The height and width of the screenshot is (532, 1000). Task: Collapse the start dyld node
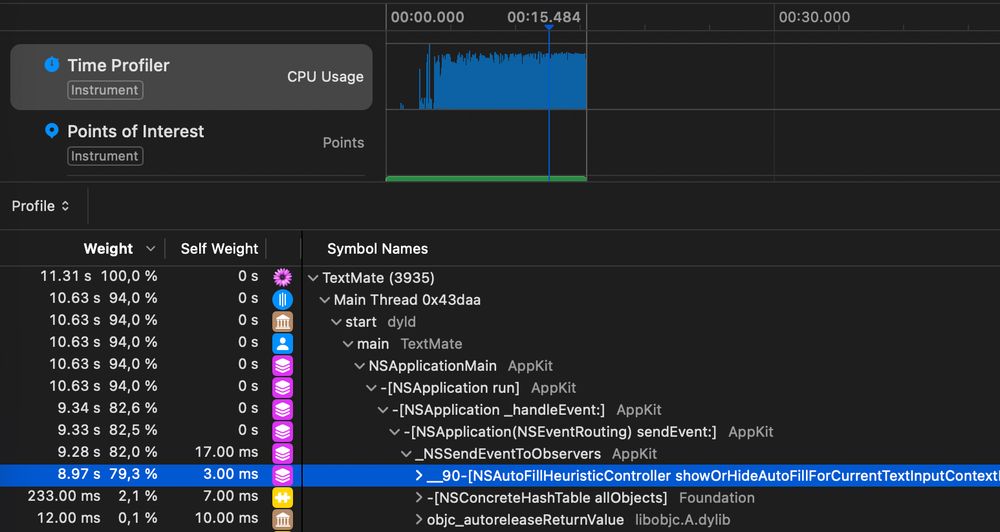336,322
